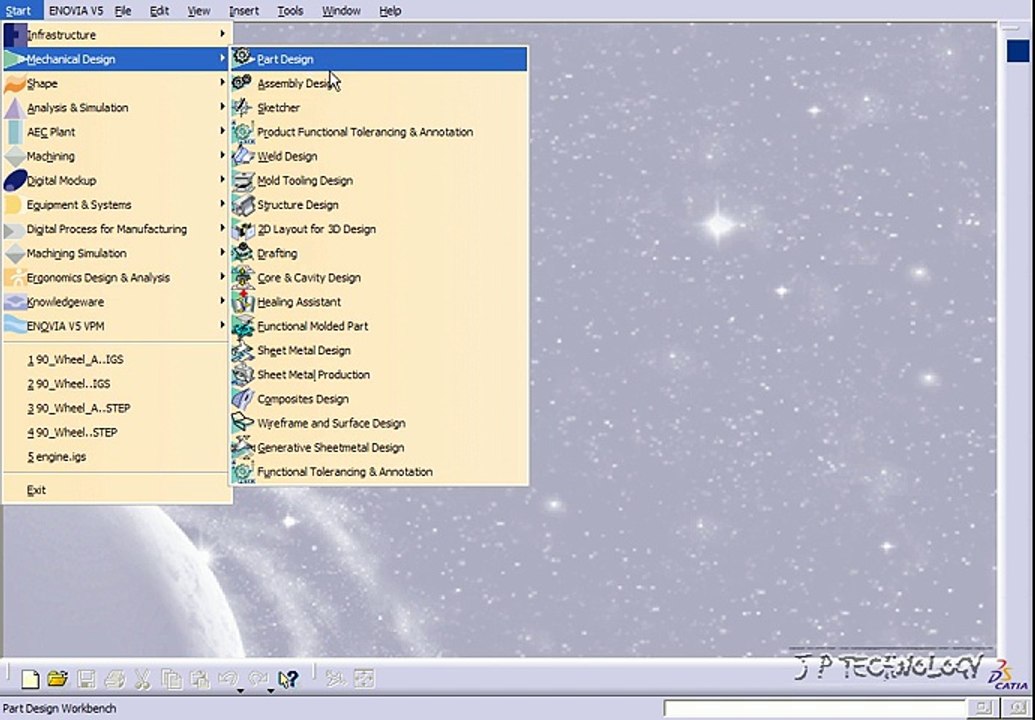Expand the Knowledgeware submenu arrow
The image size is (1035, 720).
point(222,301)
